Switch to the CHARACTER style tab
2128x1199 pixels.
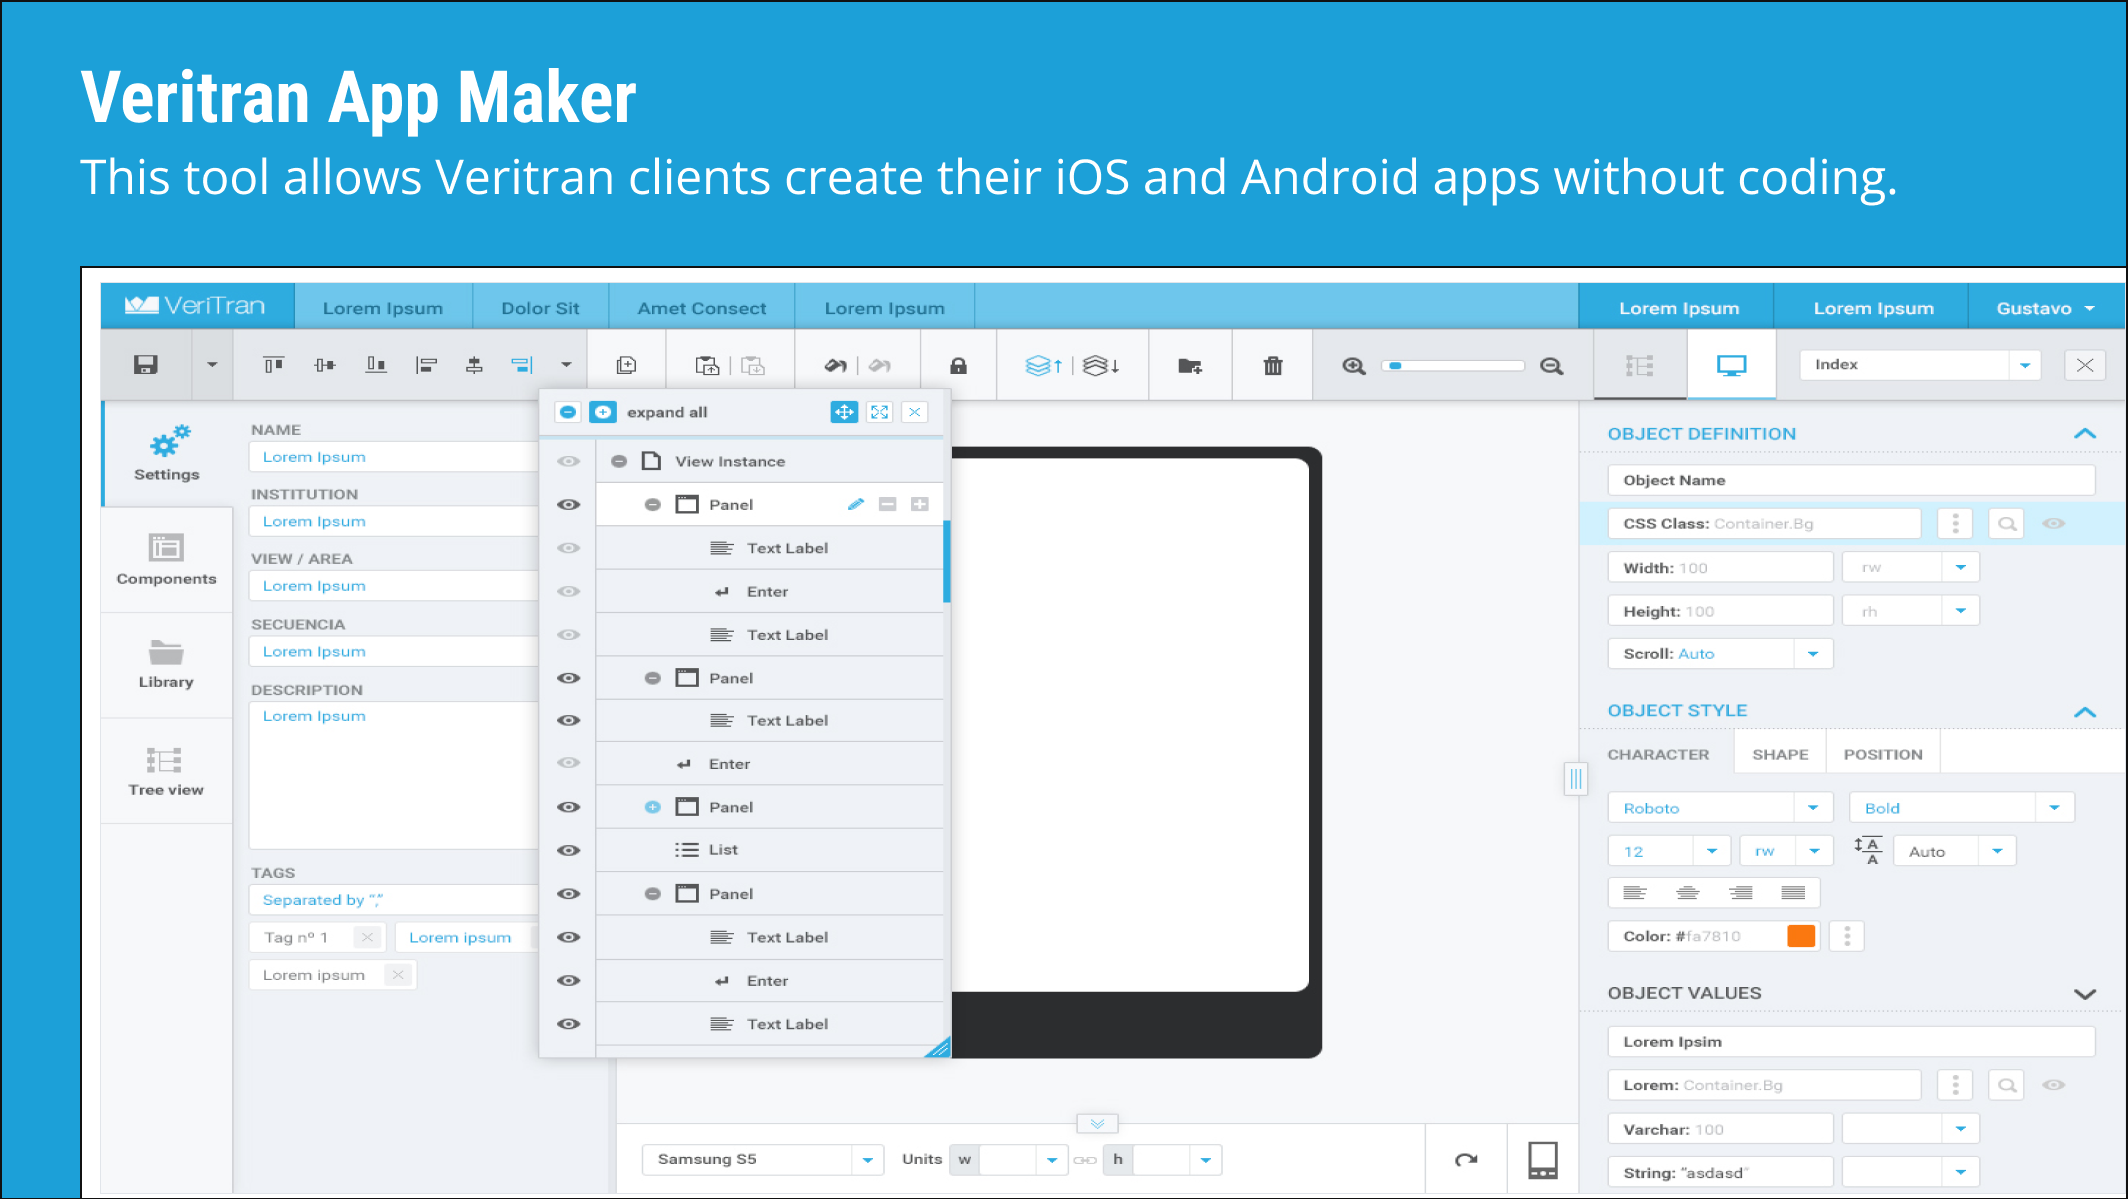coord(1658,754)
